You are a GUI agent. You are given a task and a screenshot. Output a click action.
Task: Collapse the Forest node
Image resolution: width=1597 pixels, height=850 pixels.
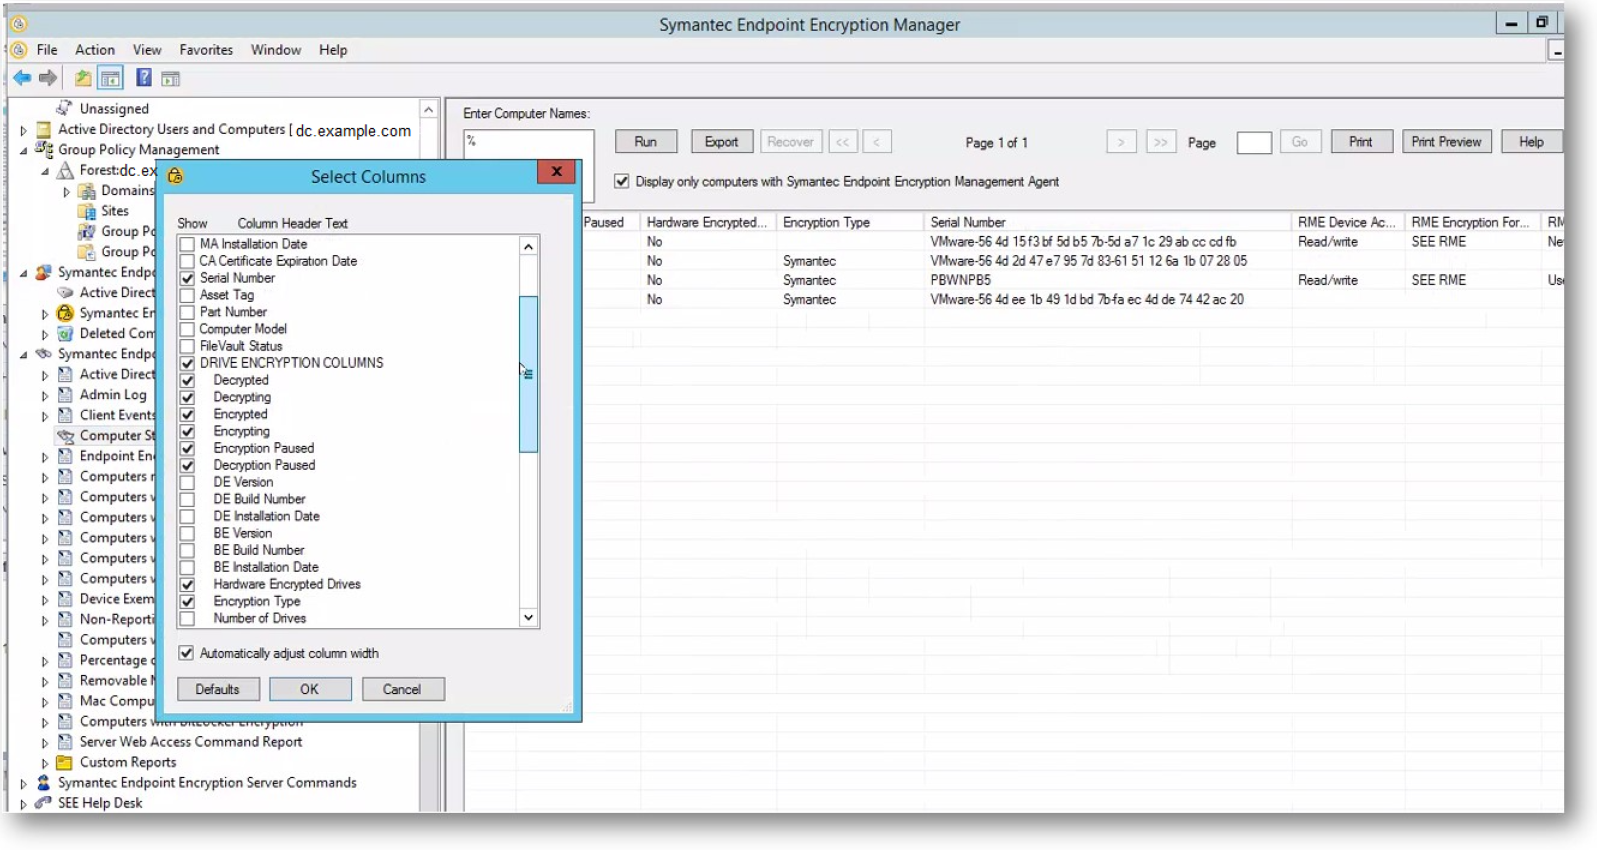[45, 171]
